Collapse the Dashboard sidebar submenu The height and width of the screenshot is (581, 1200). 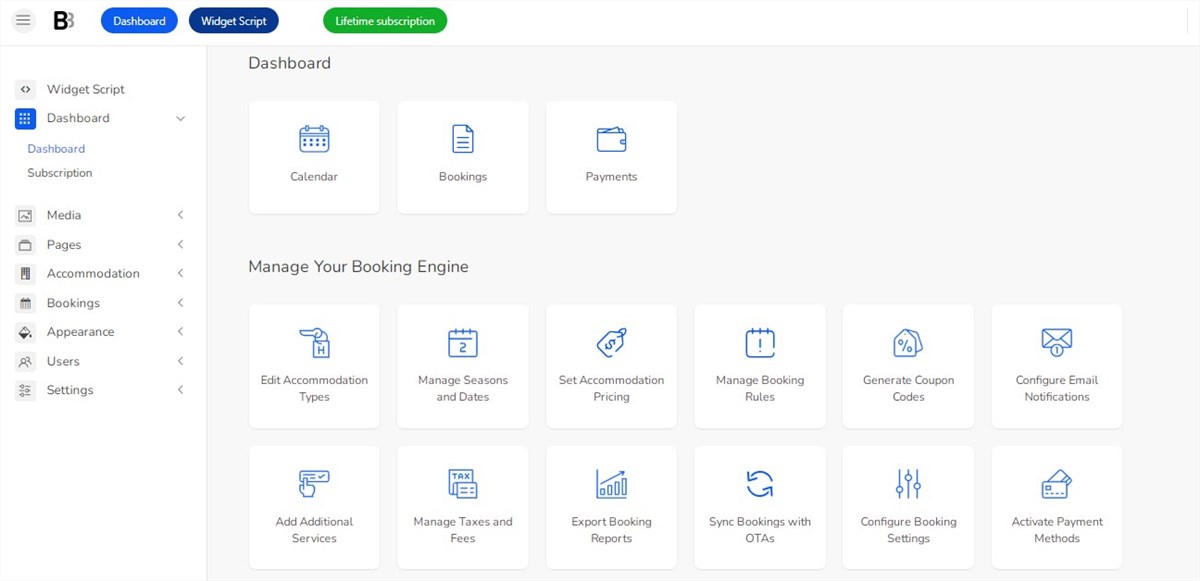coord(180,118)
